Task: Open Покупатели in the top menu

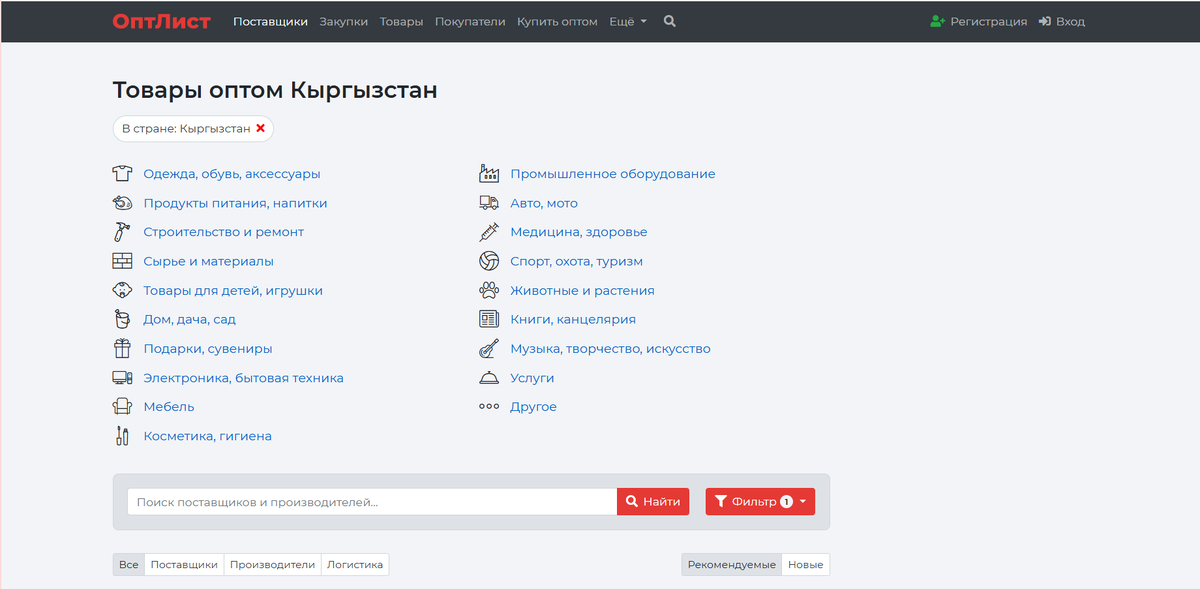Action: click(470, 21)
